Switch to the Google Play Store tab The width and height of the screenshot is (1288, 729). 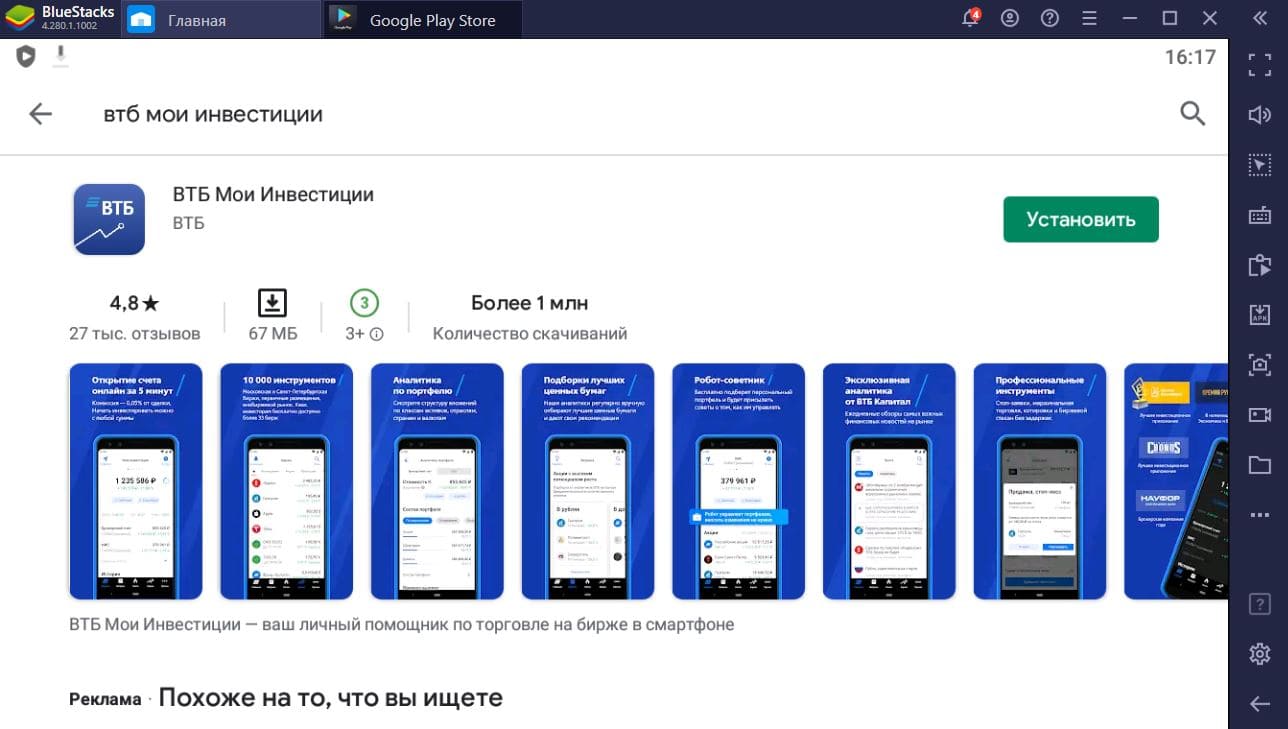424,19
